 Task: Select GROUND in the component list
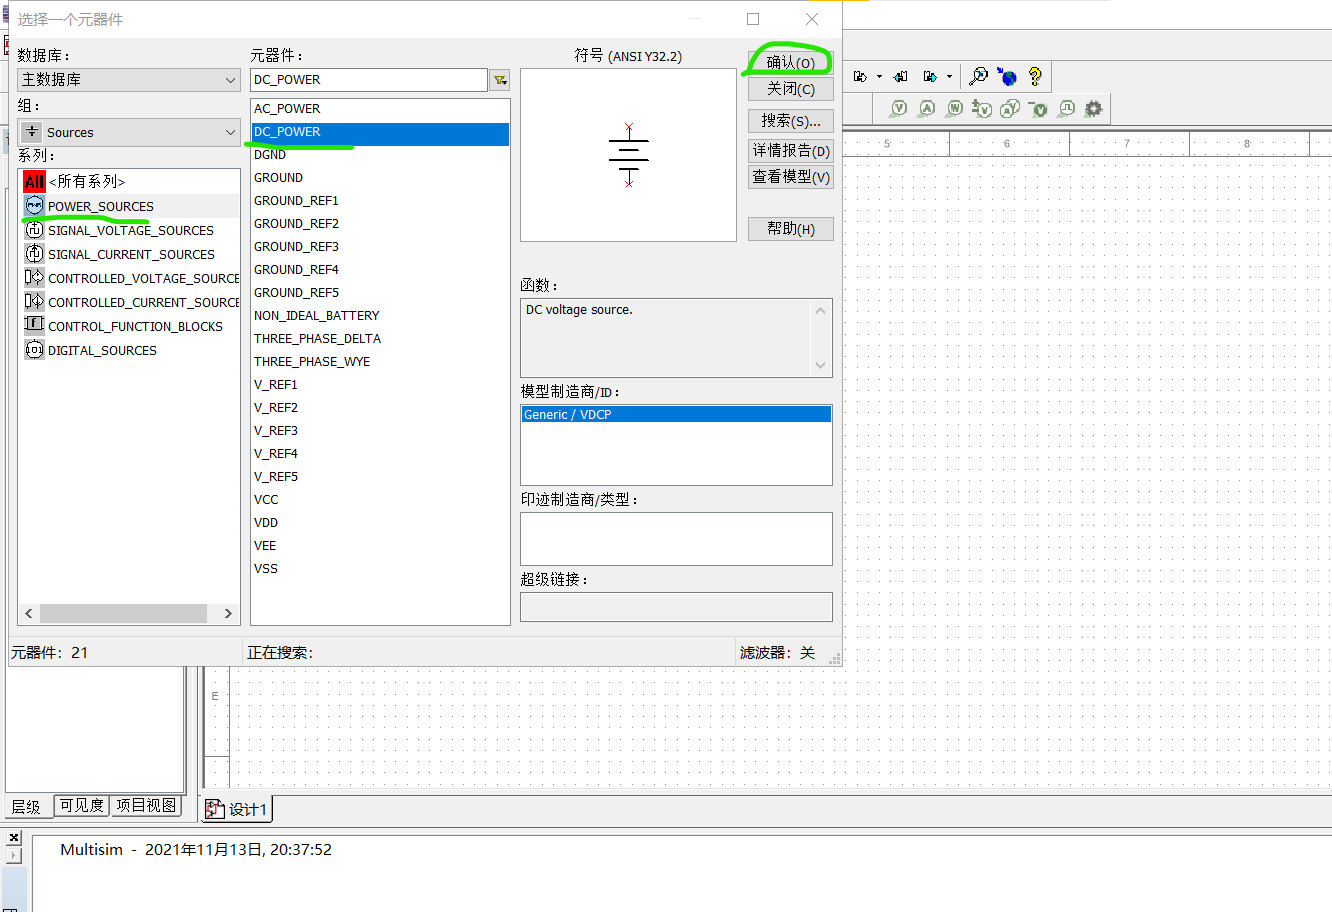point(278,177)
